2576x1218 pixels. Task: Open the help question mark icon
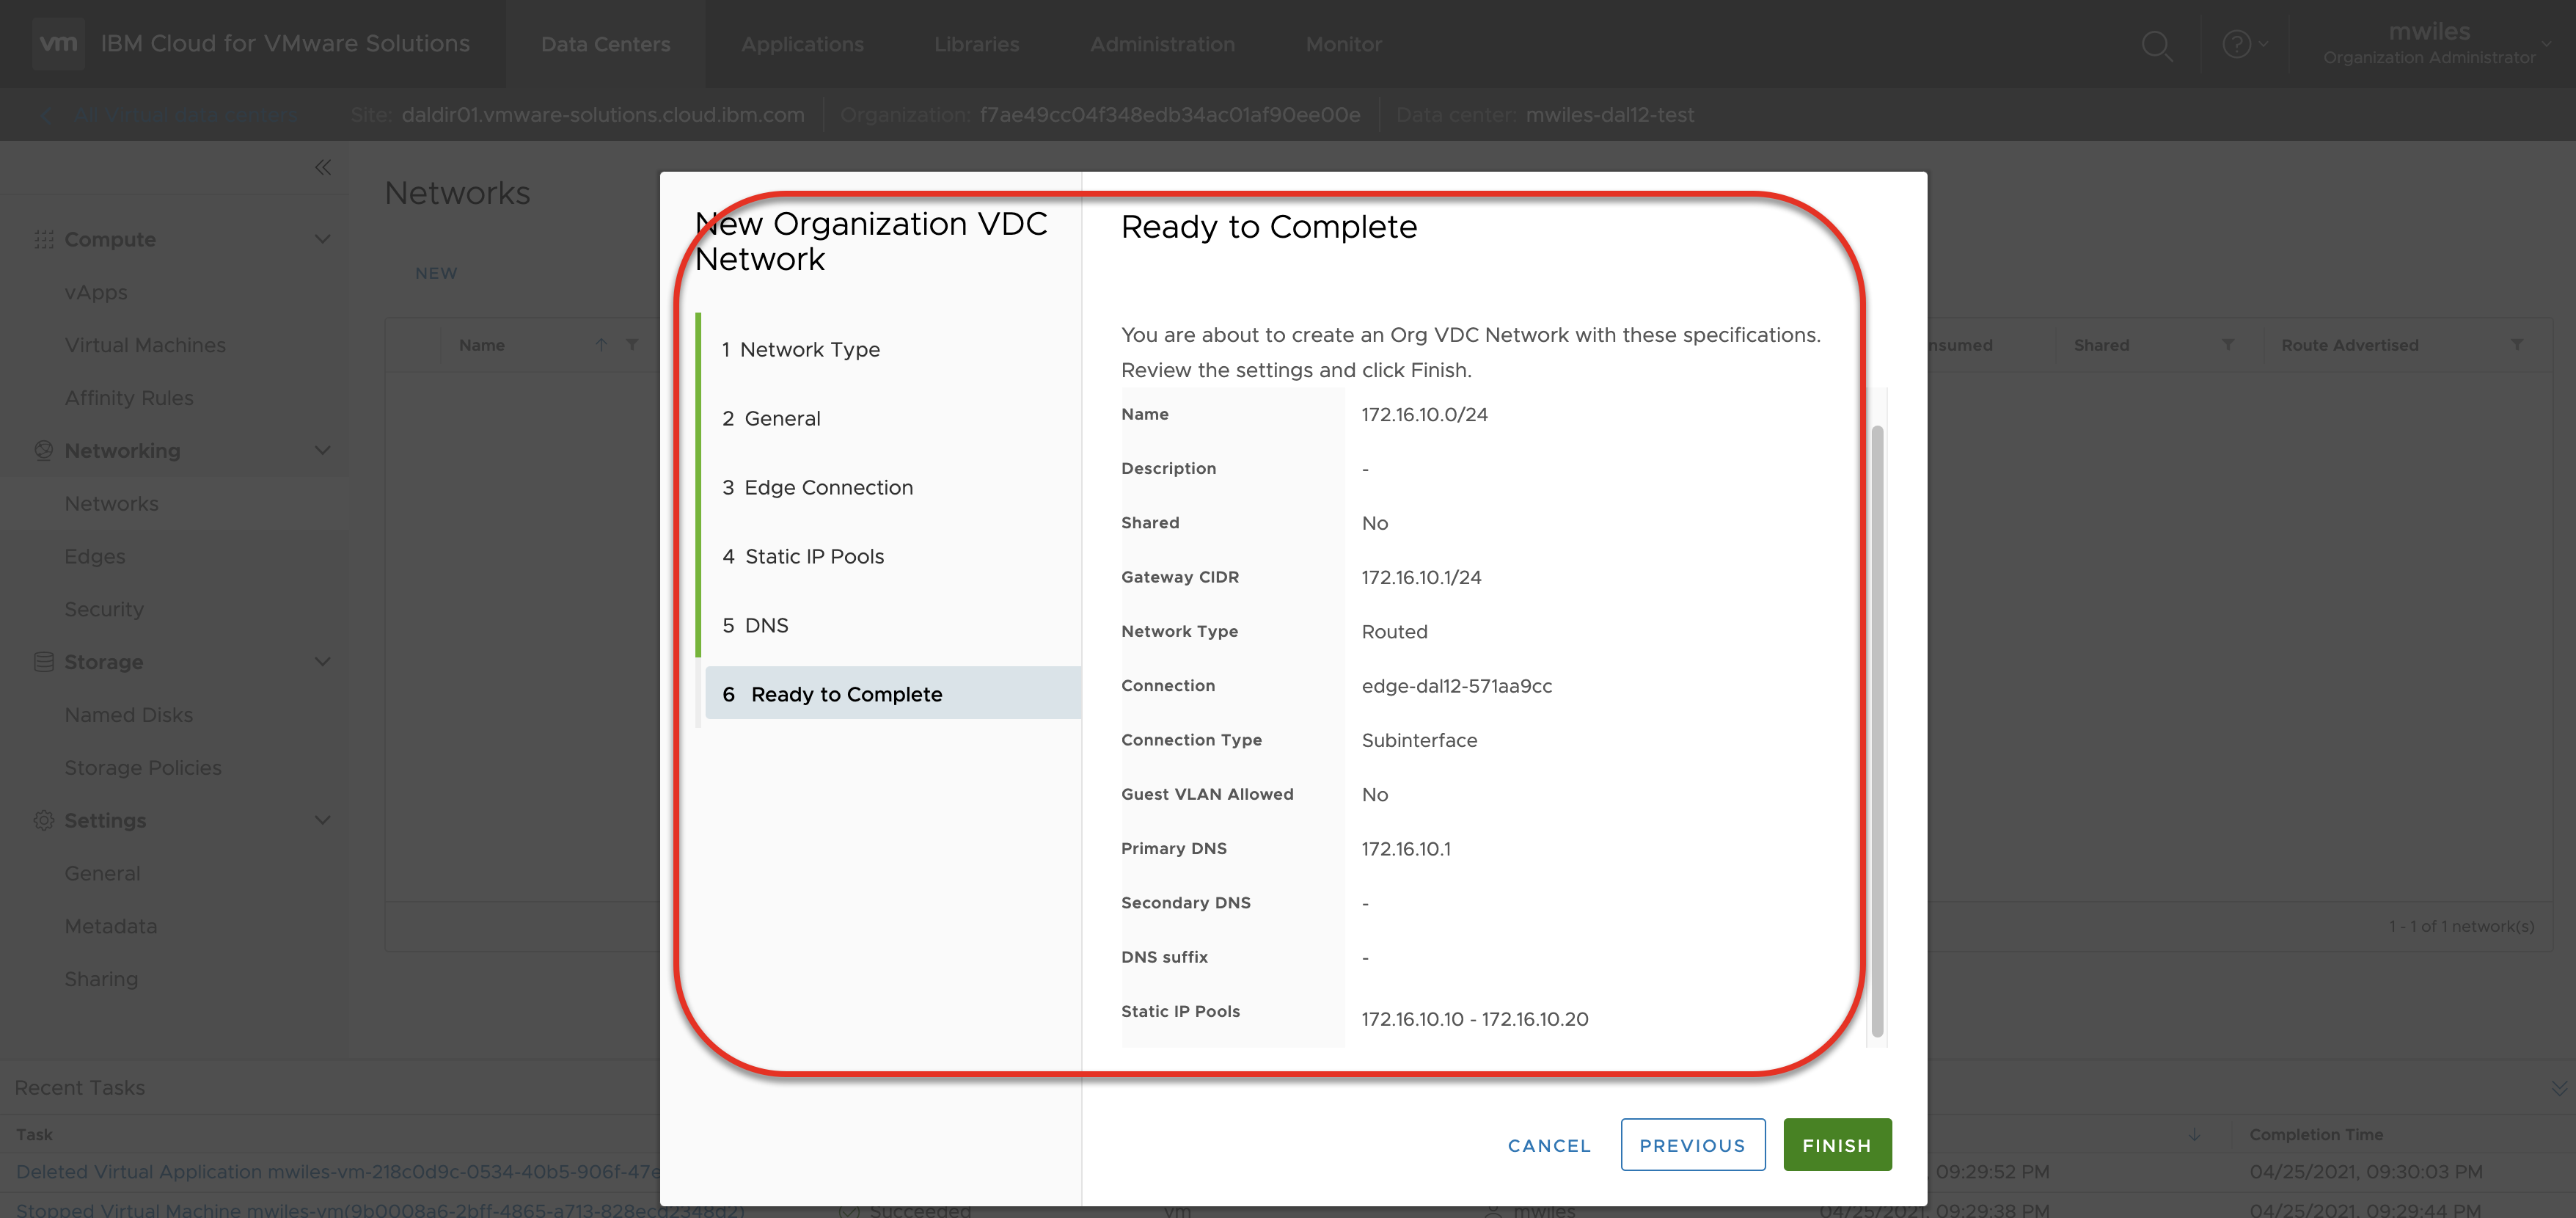[x=2236, y=45]
